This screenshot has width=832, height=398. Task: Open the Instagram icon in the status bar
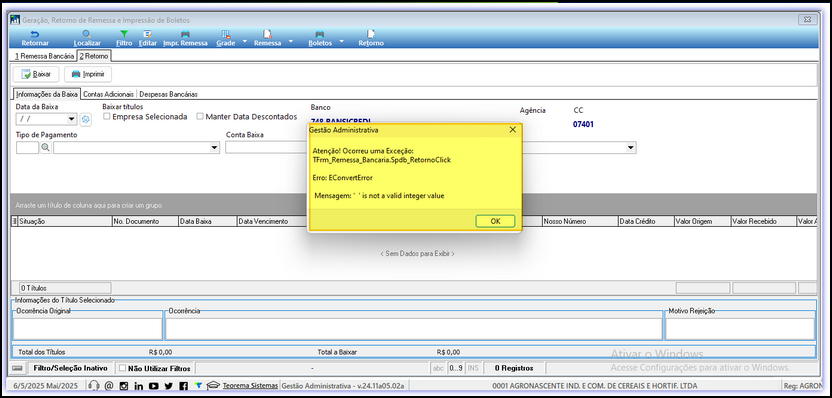(124, 386)
